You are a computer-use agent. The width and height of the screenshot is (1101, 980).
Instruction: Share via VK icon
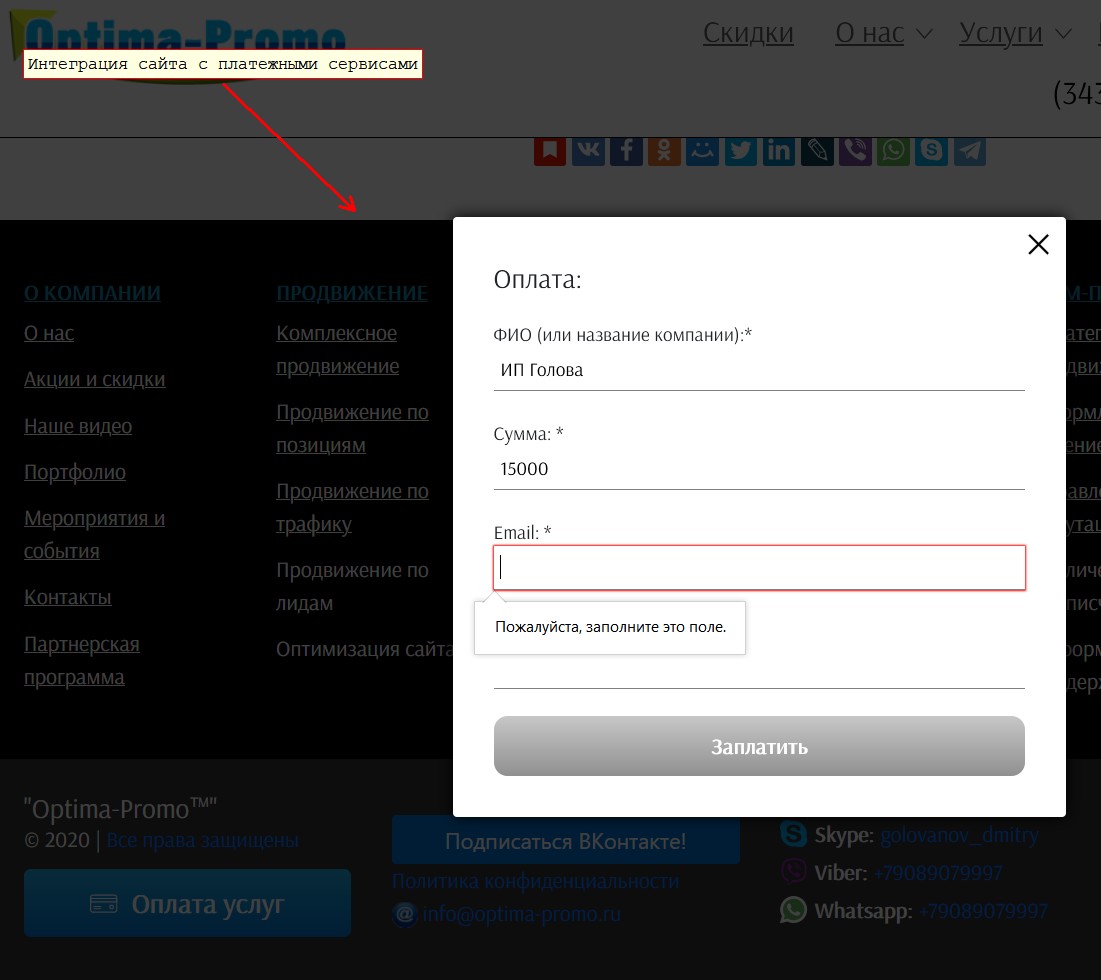tap(588, 150)
